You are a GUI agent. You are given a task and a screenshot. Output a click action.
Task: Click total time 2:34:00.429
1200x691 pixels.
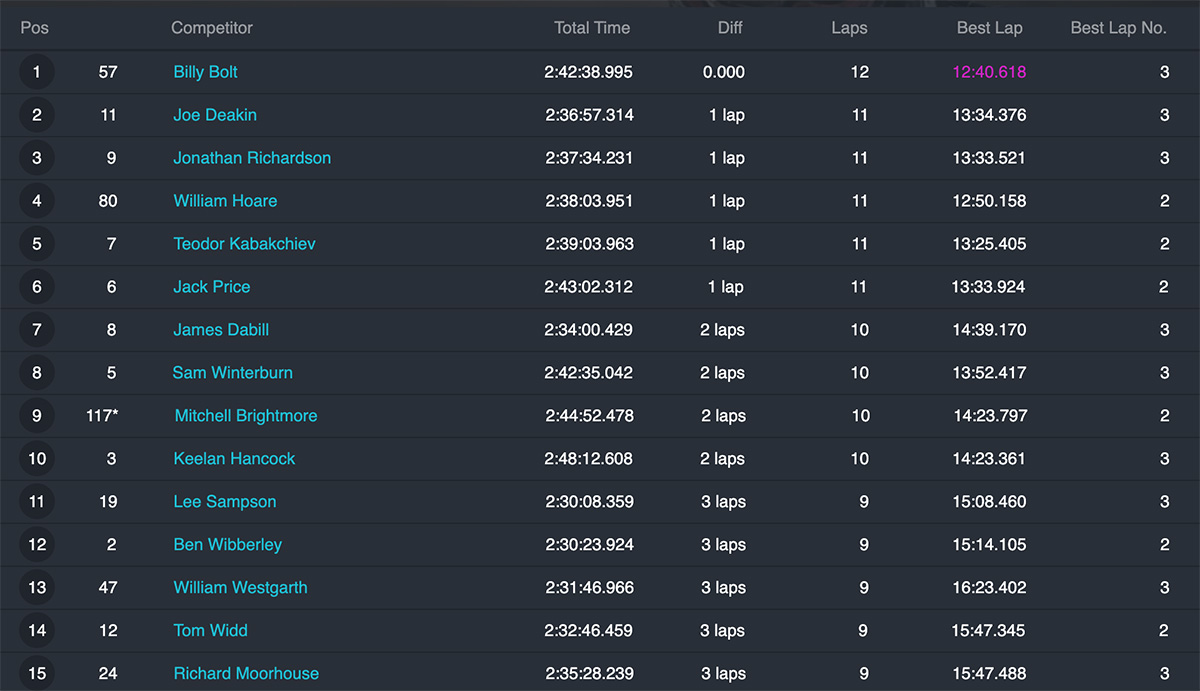[589, 330]
